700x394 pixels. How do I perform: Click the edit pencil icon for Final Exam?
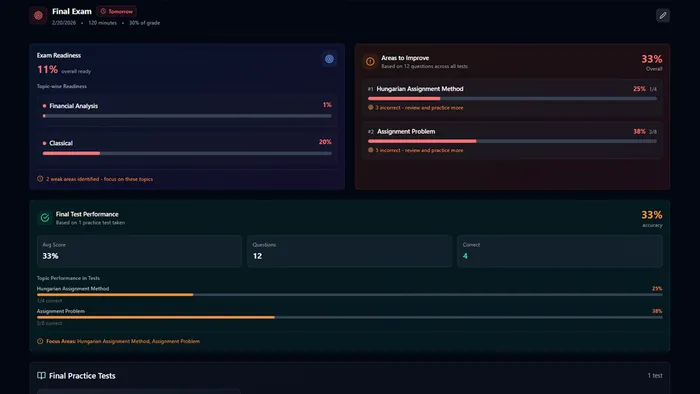662,16
